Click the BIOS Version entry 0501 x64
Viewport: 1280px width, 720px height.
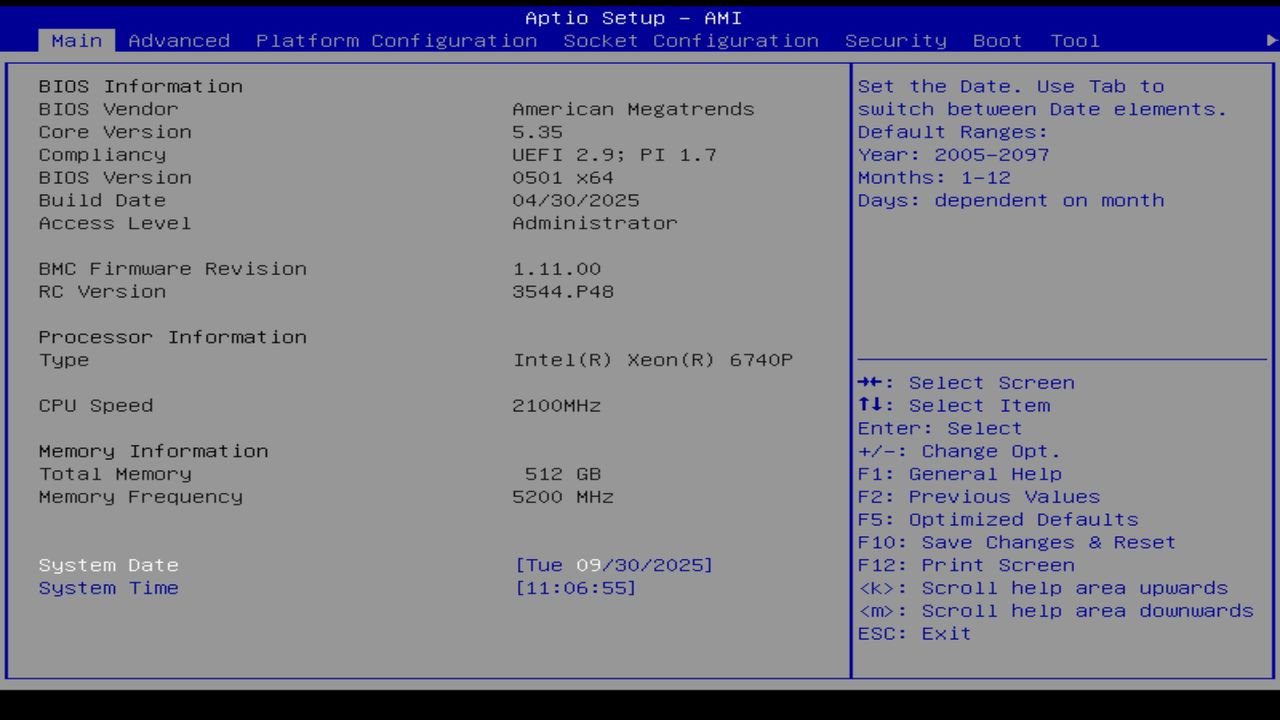[x=563, y=177]
